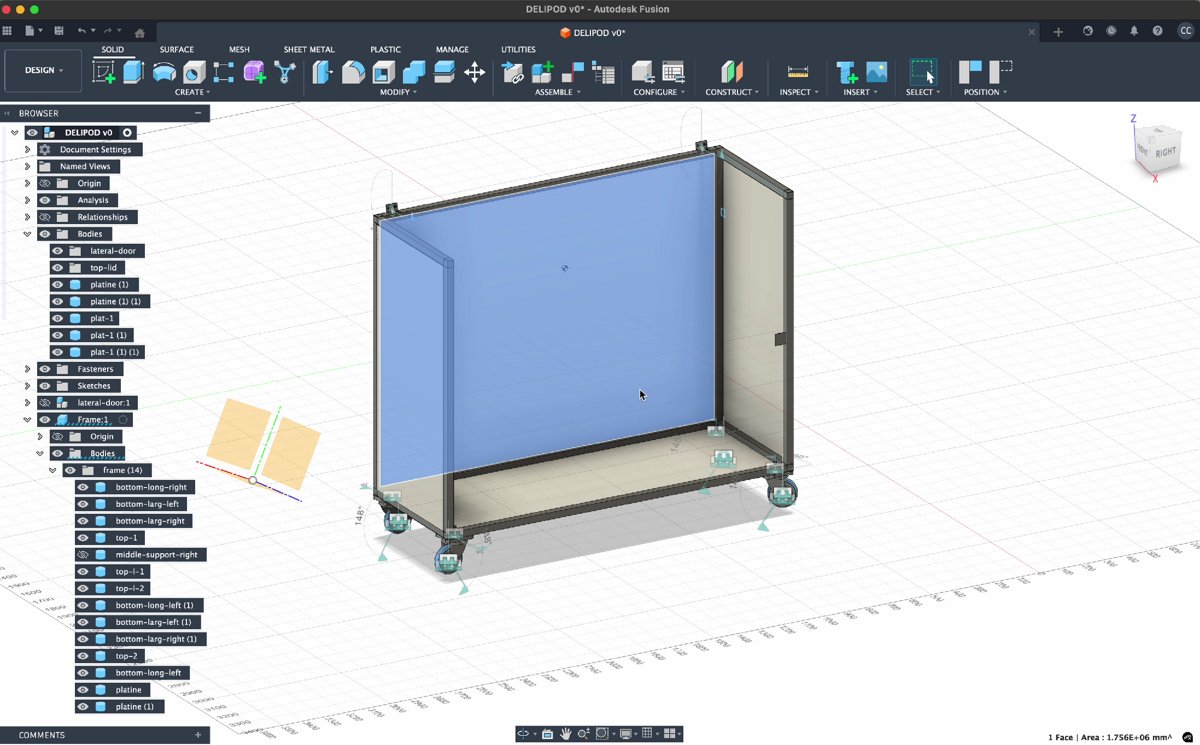
Task: Select the Shell tool icon
Action: pyautogui.click(x=384, y=71)
